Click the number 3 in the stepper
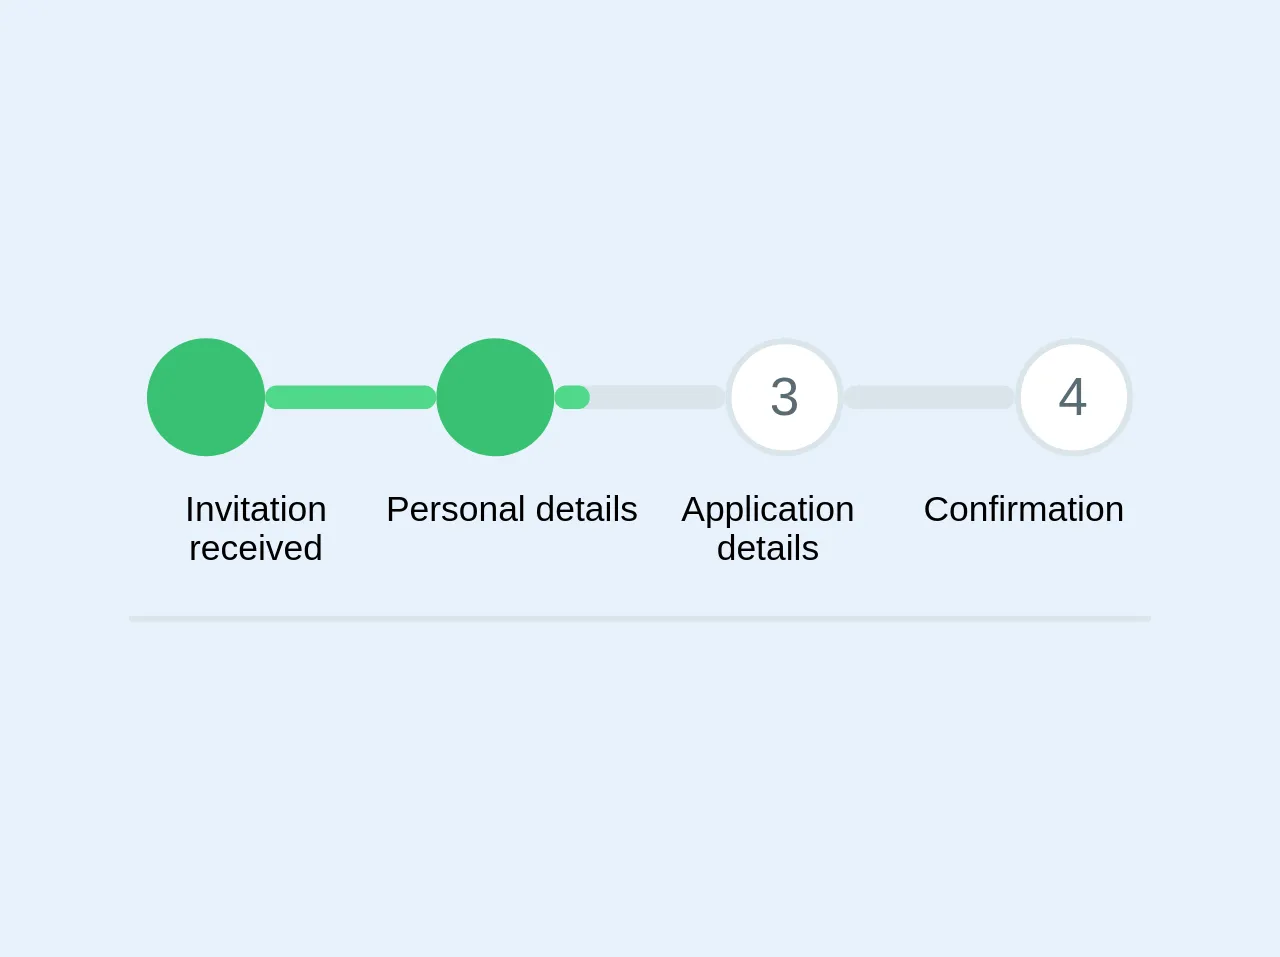The width and height of the screenshot is (1280, 957). [x=784, y=397]
